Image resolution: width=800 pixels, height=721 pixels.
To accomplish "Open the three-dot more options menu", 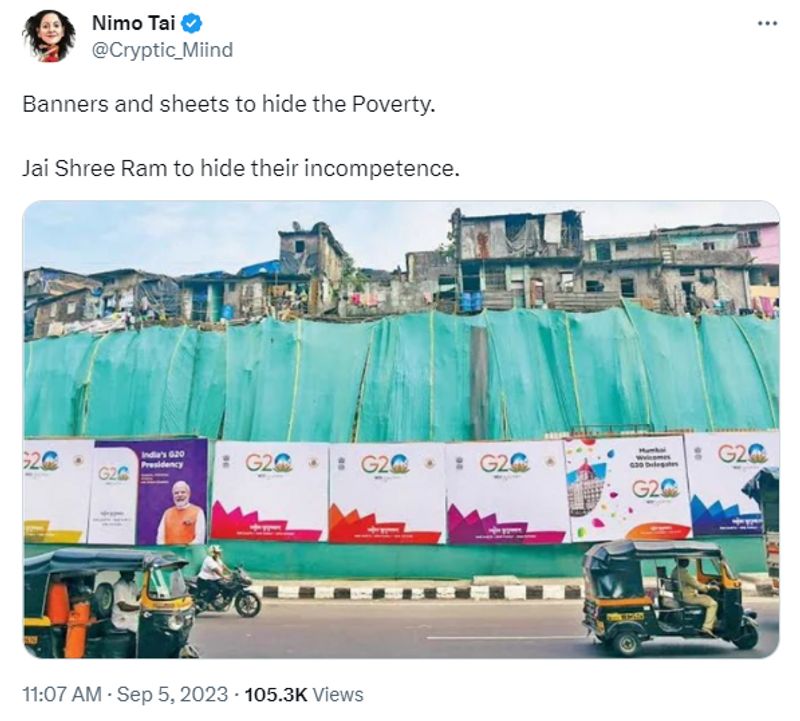I will tap(767, 24).
